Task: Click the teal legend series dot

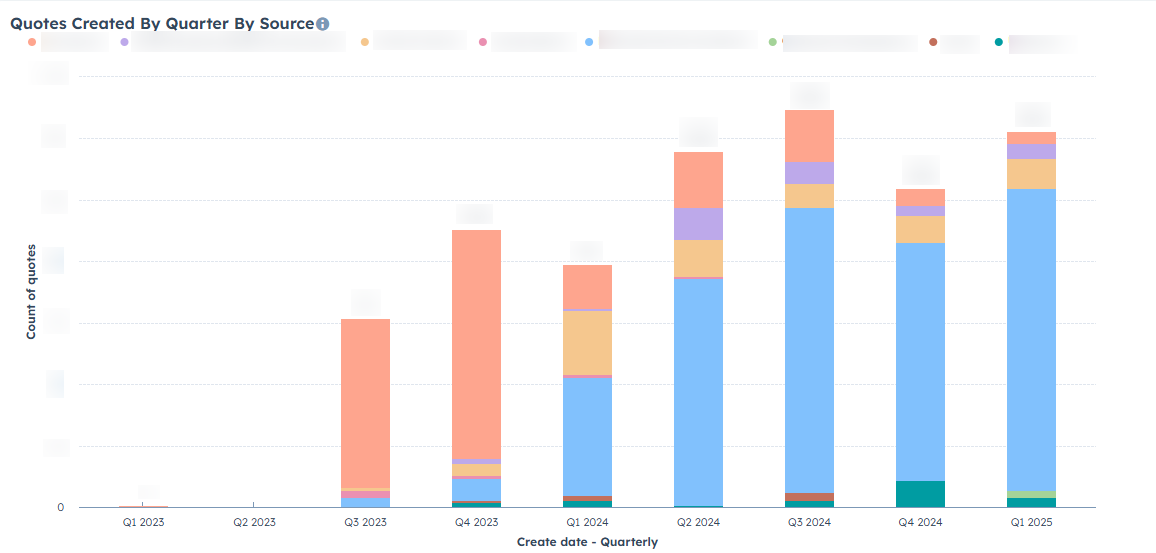Action: click(999, 42)
